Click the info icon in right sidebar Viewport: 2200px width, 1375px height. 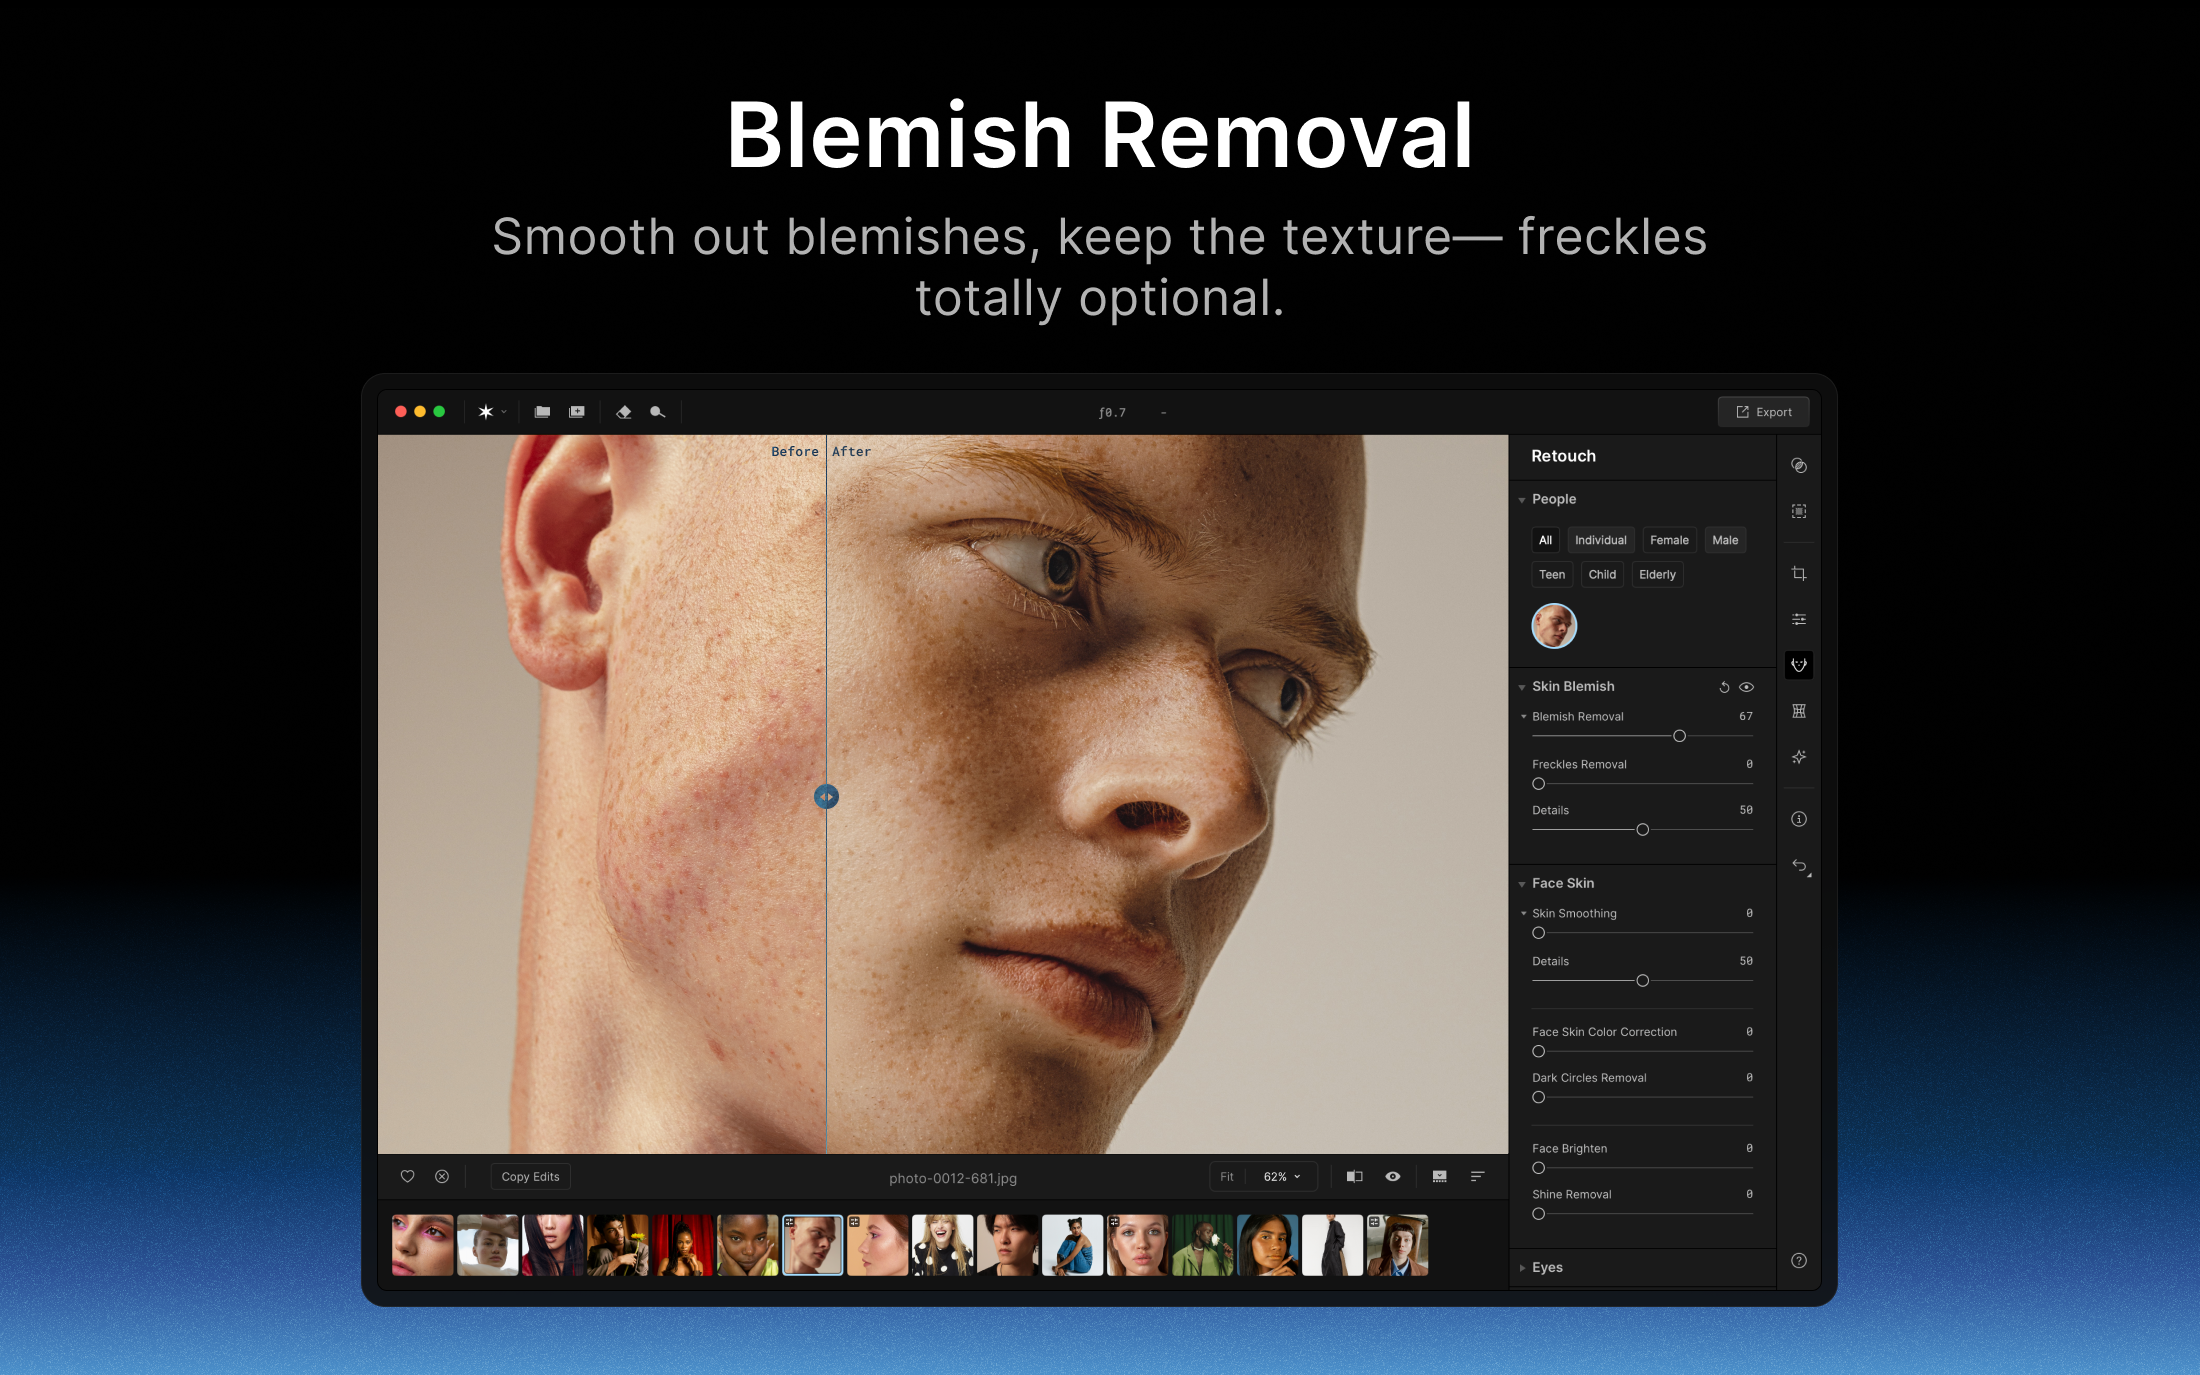1799,819
